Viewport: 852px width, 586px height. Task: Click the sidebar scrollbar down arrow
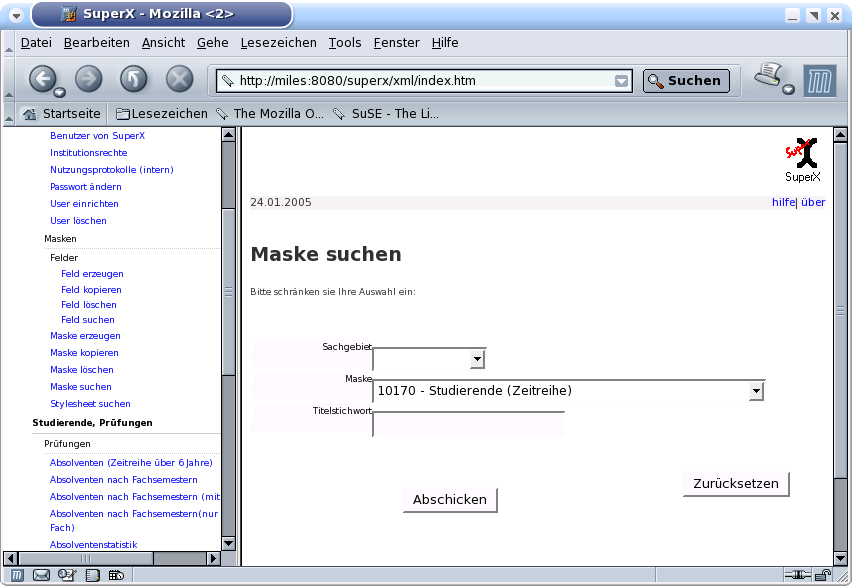228,543
